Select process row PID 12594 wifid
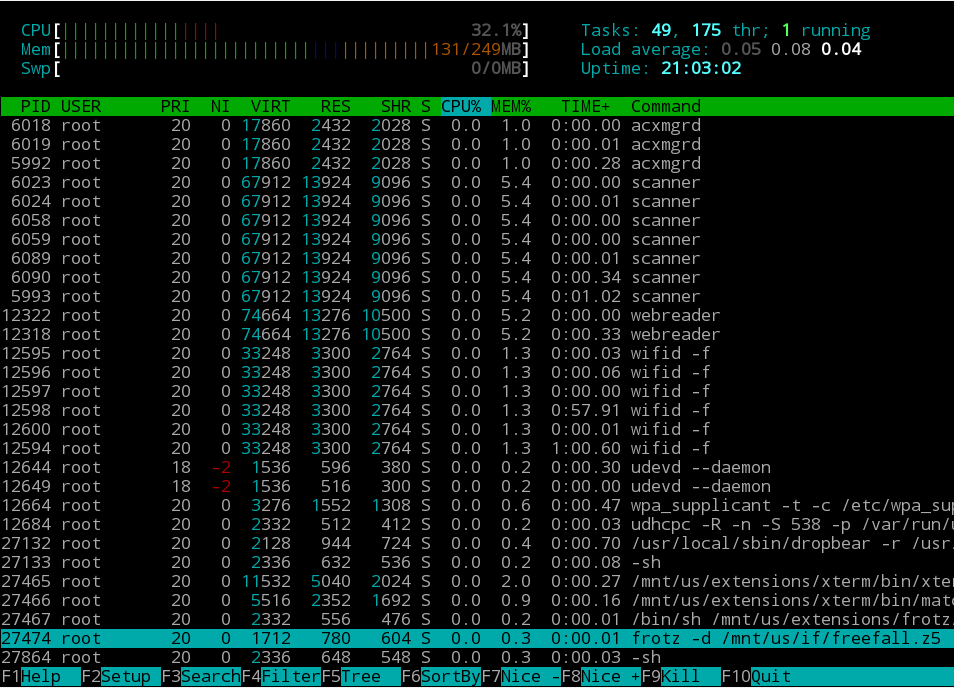The height and width of the screenshot is (688, 954). pos(477,448)
